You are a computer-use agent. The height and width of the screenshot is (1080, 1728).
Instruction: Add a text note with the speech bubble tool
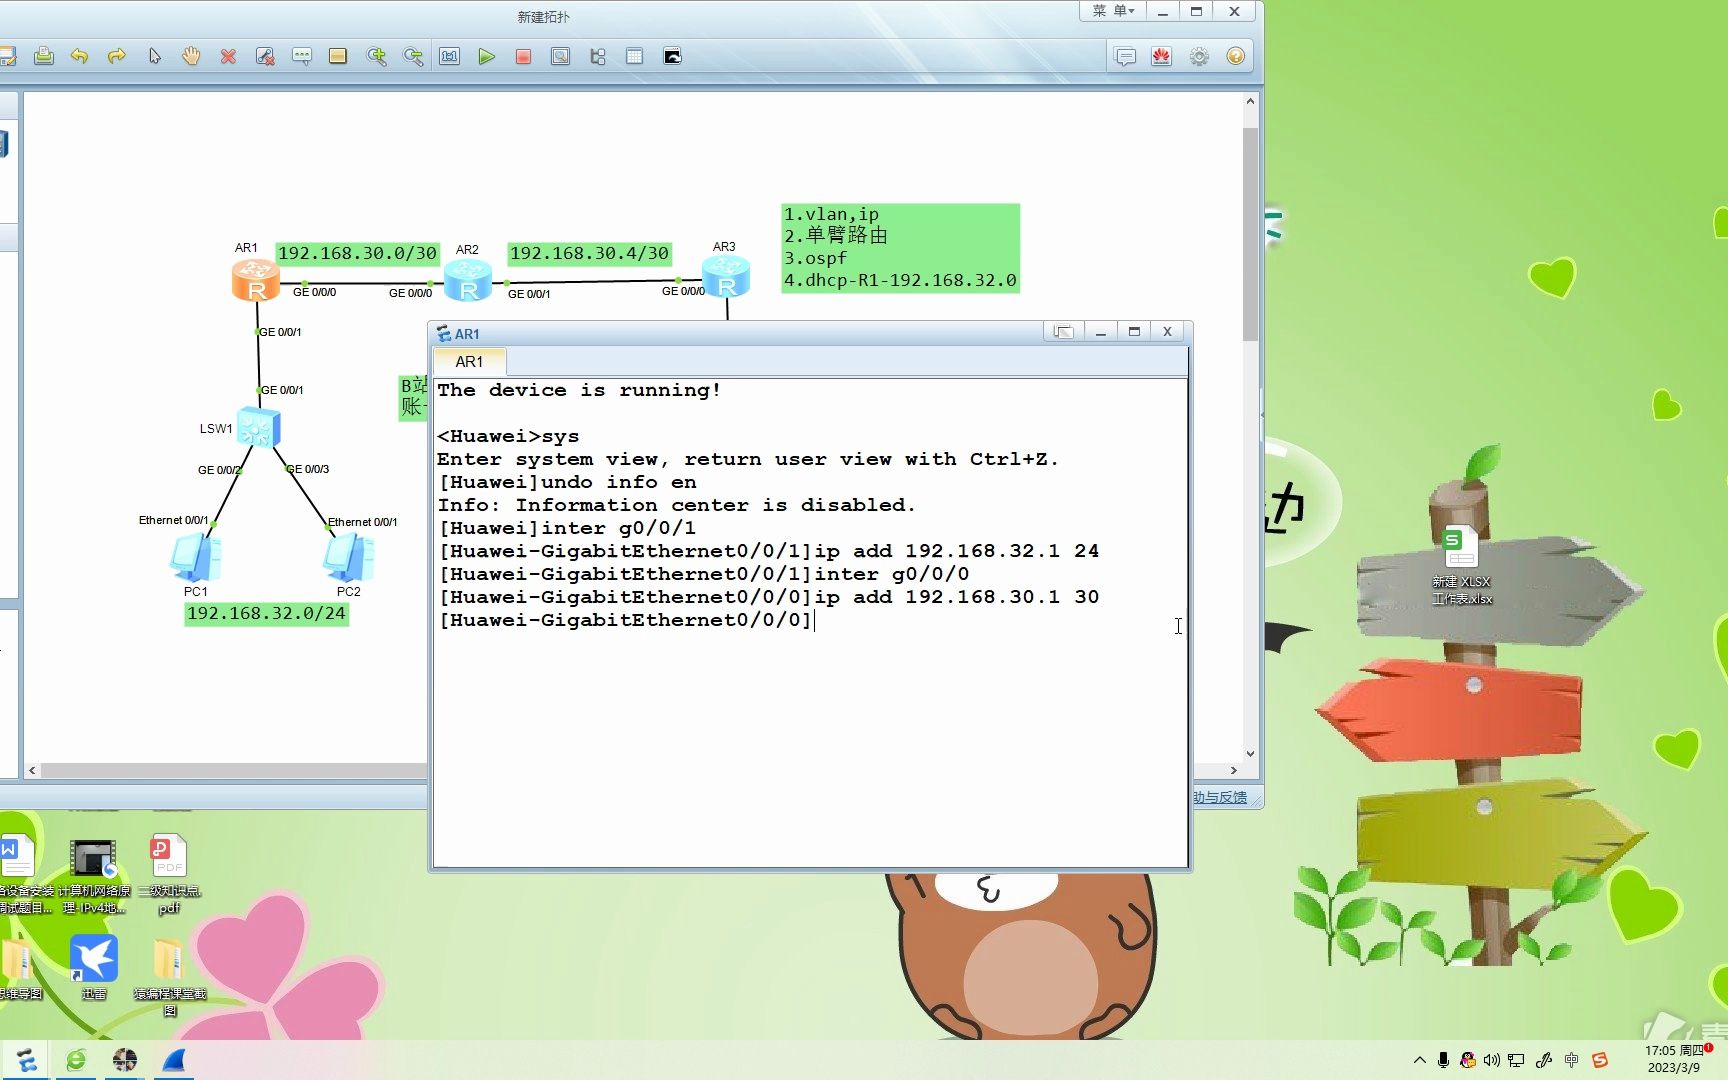(x=302, y=56)
